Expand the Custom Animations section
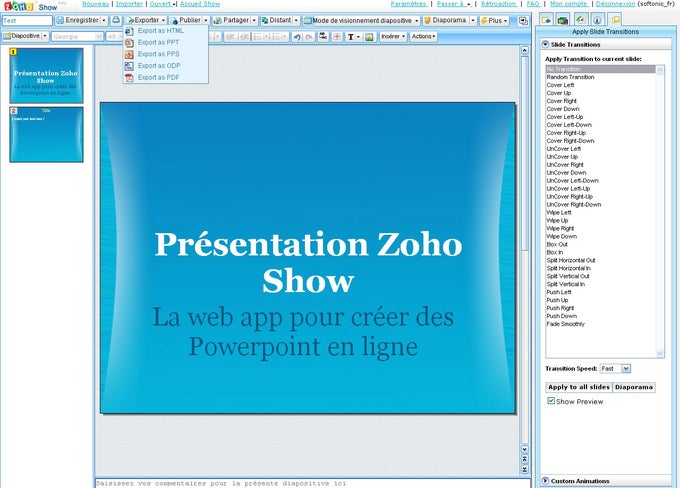Screen dimensions: 680x488 [x=545, y=481]
